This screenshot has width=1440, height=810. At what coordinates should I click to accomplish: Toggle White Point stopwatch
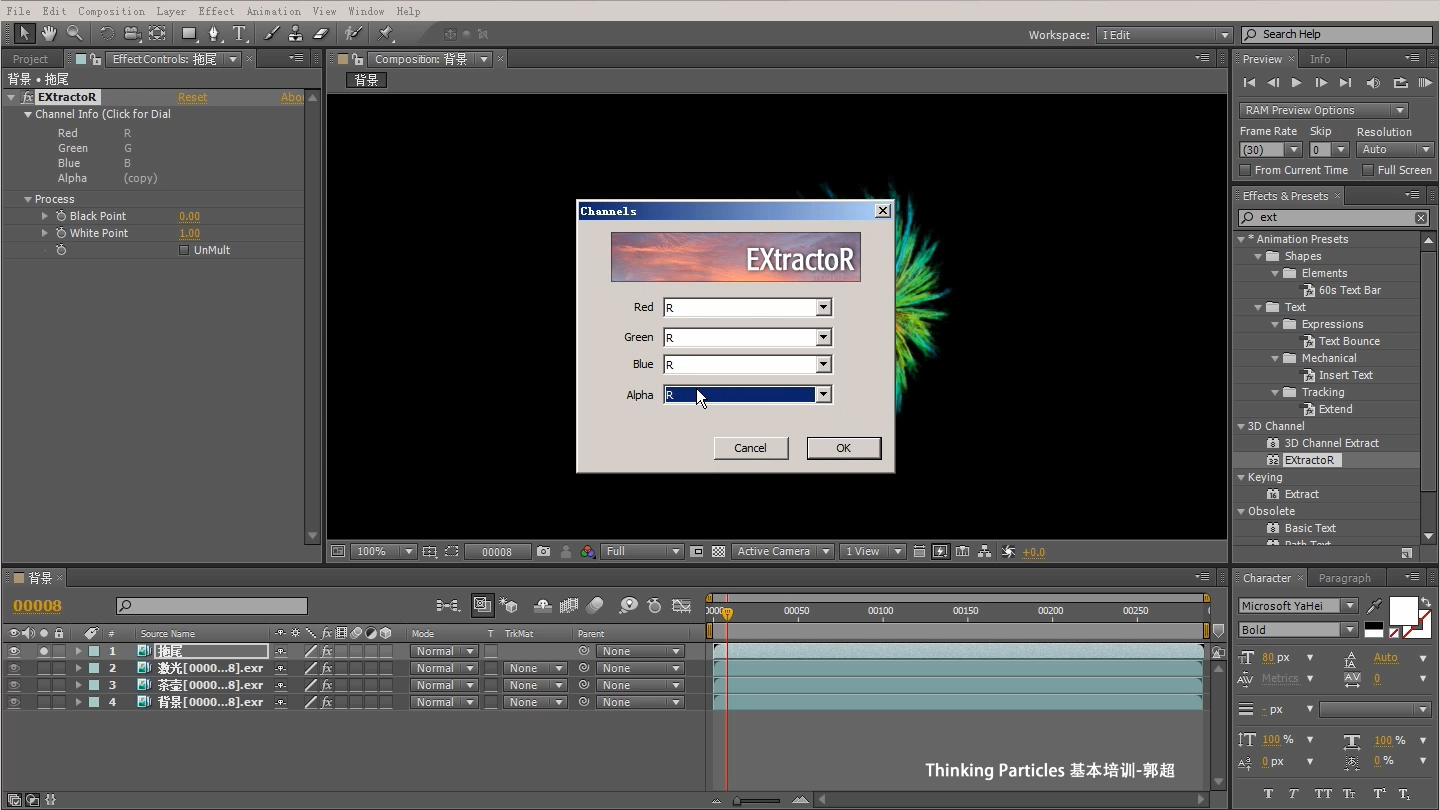(x=61, y=233)
